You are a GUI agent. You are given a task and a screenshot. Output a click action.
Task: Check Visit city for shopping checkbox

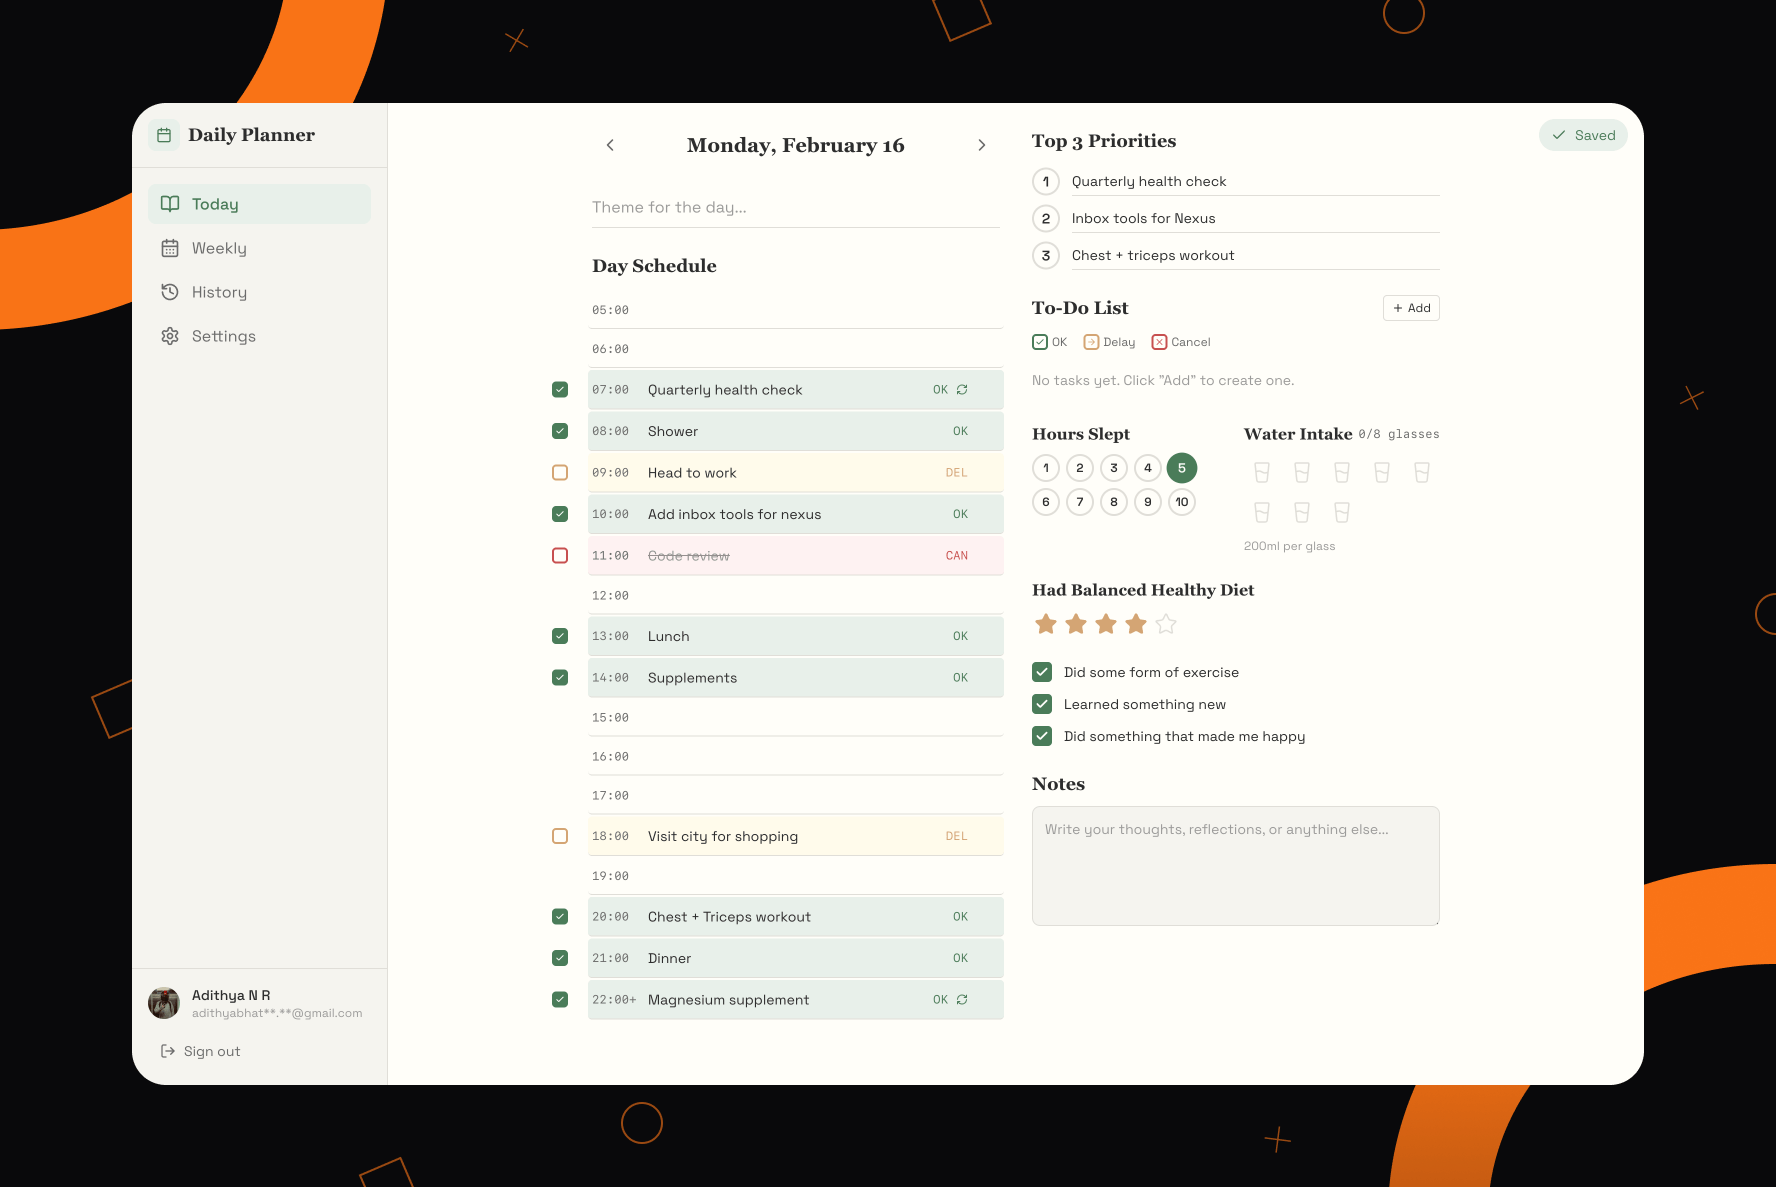[560, 836]
